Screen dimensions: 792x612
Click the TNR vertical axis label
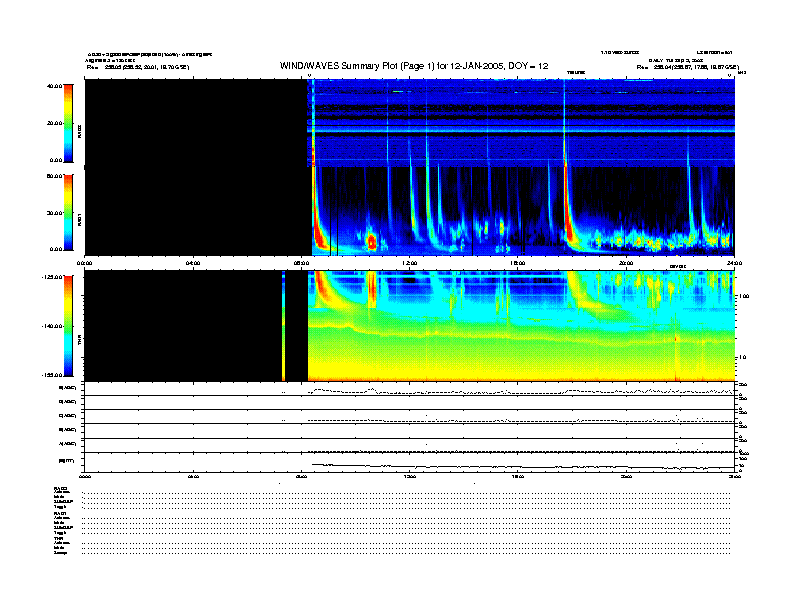point(79,340)
